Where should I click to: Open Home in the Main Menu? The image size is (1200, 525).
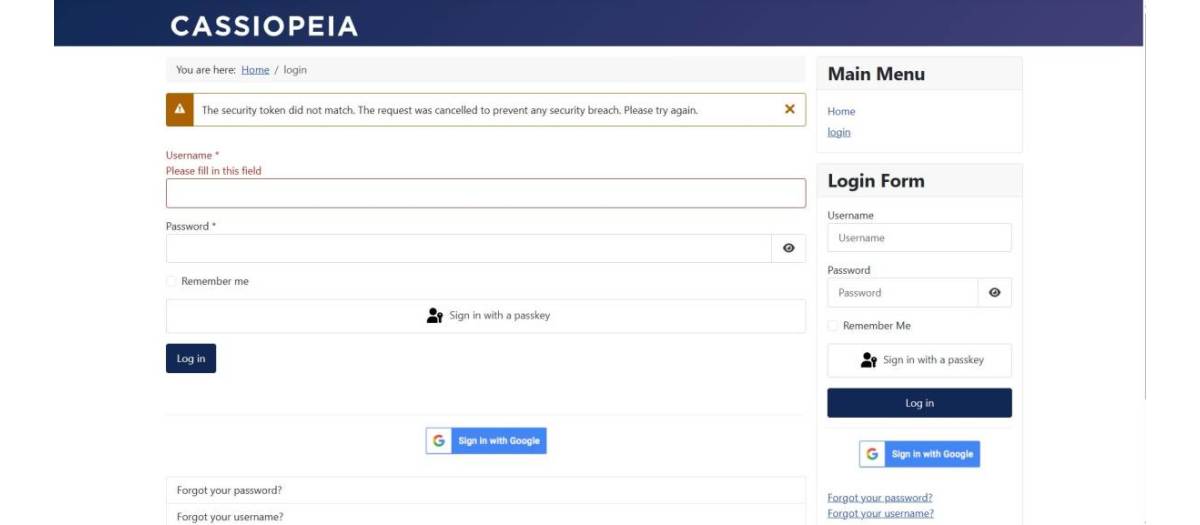841,111
